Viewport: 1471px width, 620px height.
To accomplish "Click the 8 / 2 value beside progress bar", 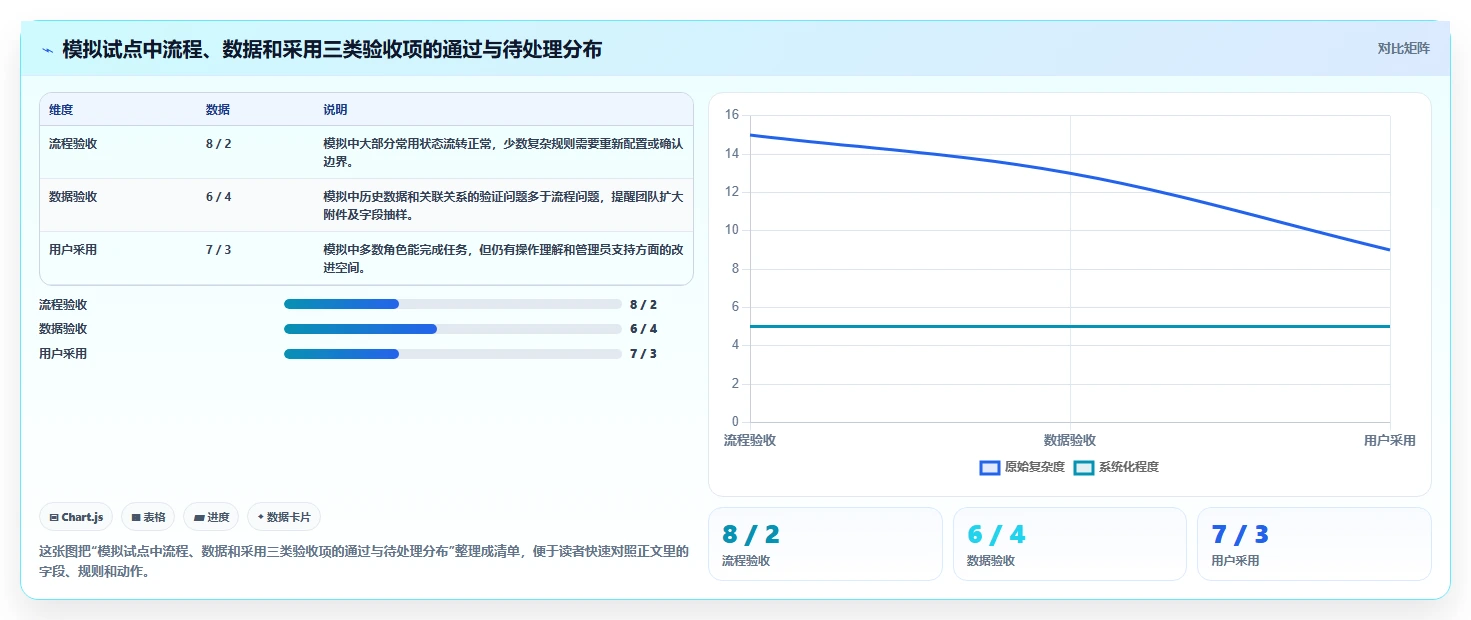I will coord(643,304).
